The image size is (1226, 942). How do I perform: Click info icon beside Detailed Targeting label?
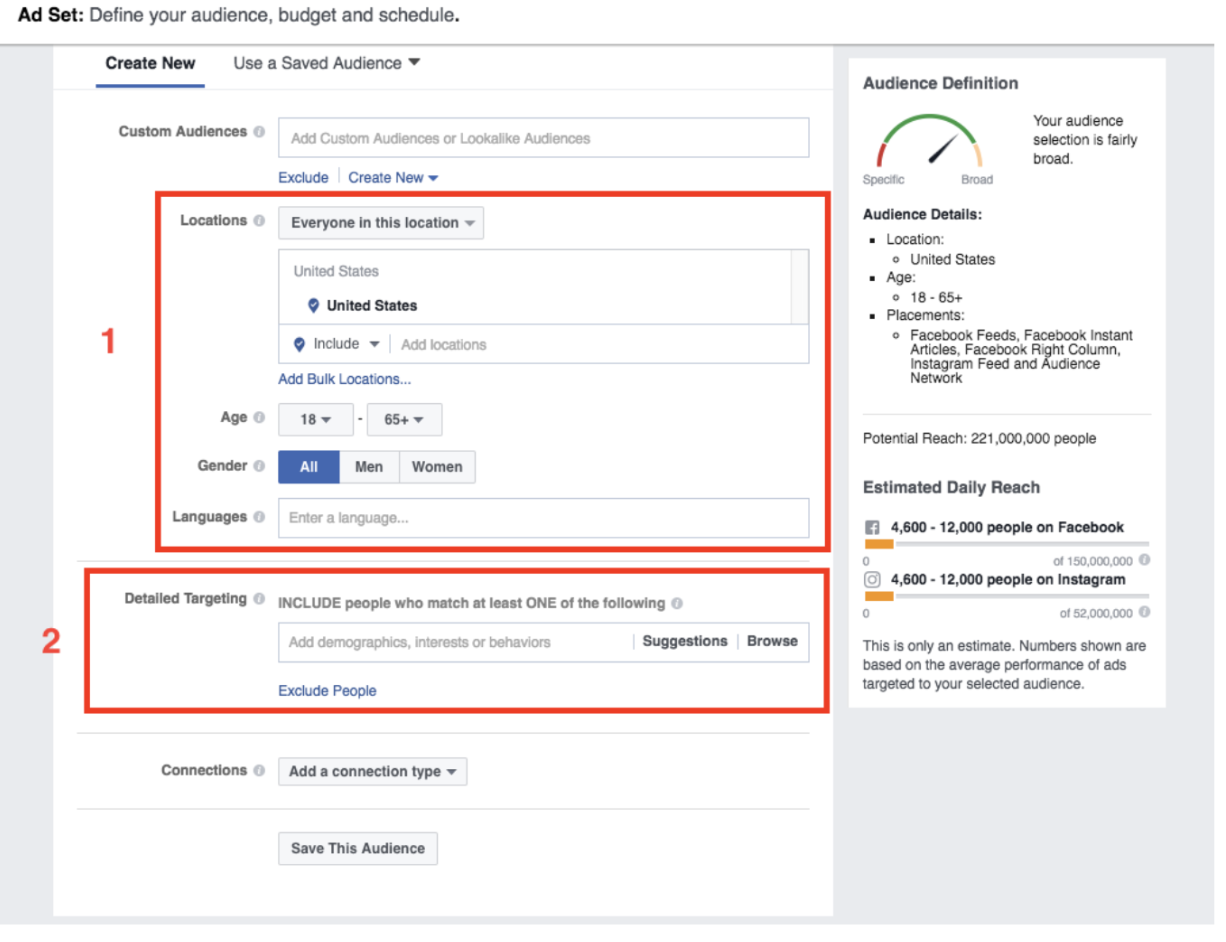pyautogui.click(x=259, y=599)
